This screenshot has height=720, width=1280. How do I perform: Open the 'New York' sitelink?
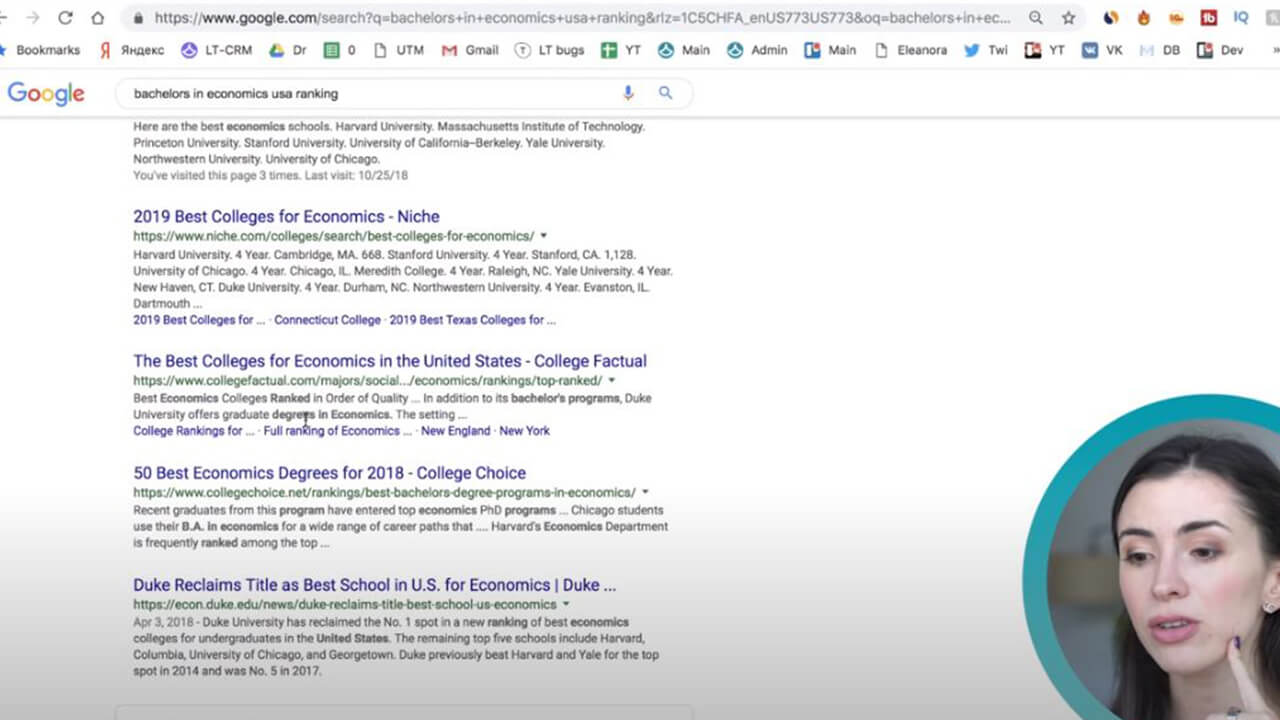(524, 431)
